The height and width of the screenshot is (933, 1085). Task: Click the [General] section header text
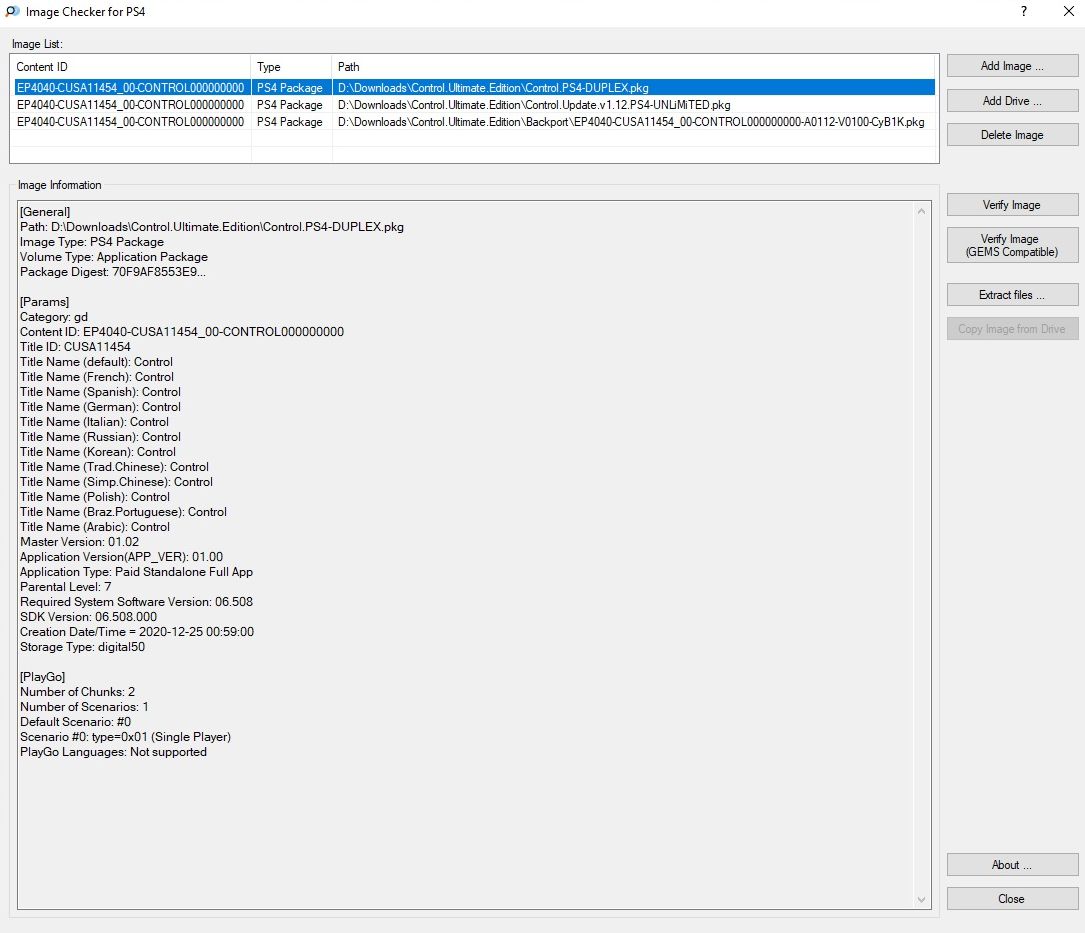pyautogui.click(x=45, y=212)
